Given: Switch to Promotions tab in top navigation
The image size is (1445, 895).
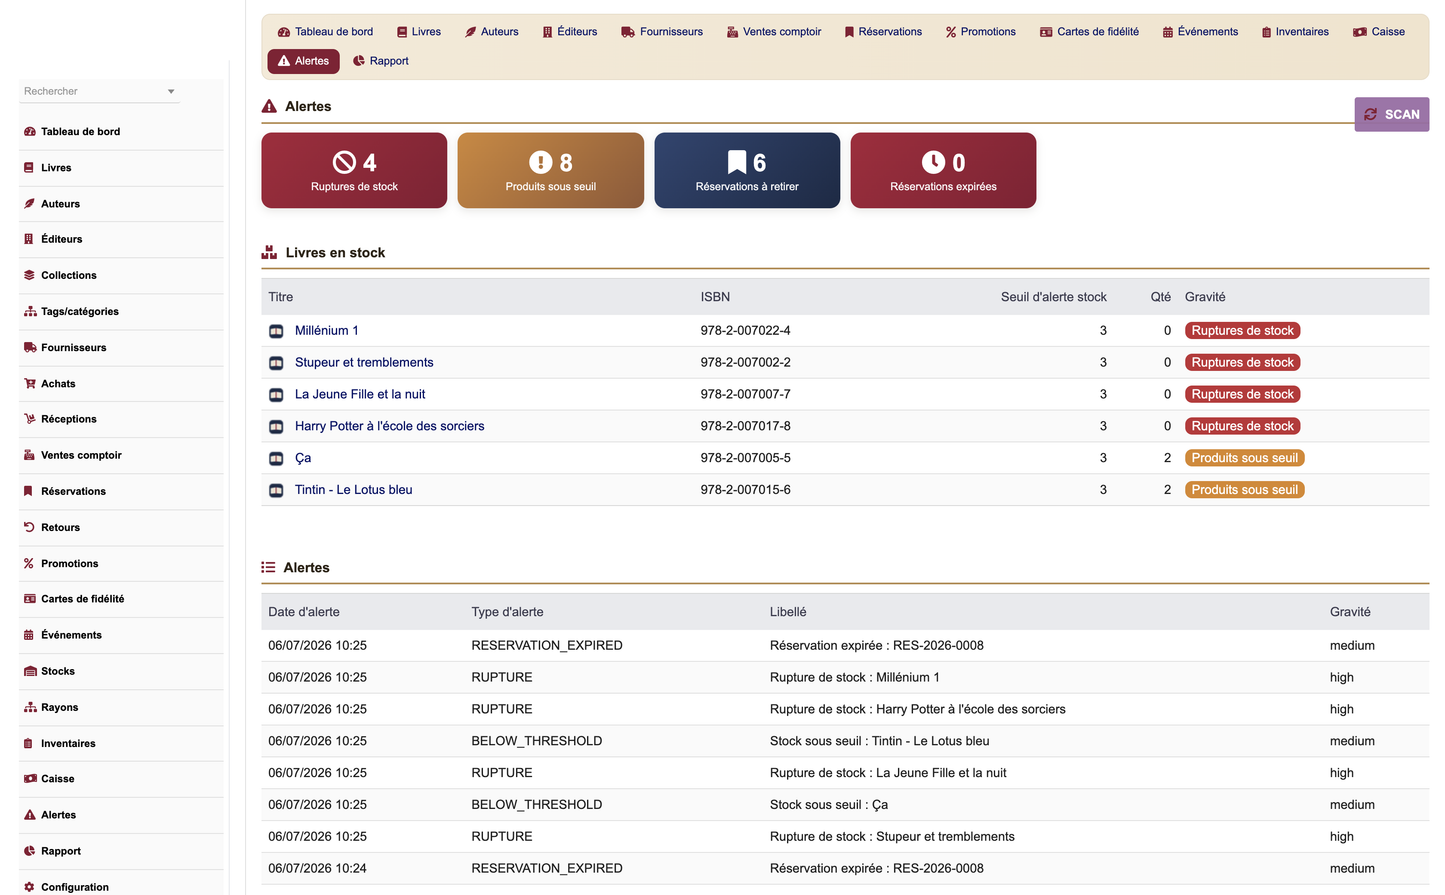Looking at the screenshot, I should pyautogui.click(x=981, y=32).
